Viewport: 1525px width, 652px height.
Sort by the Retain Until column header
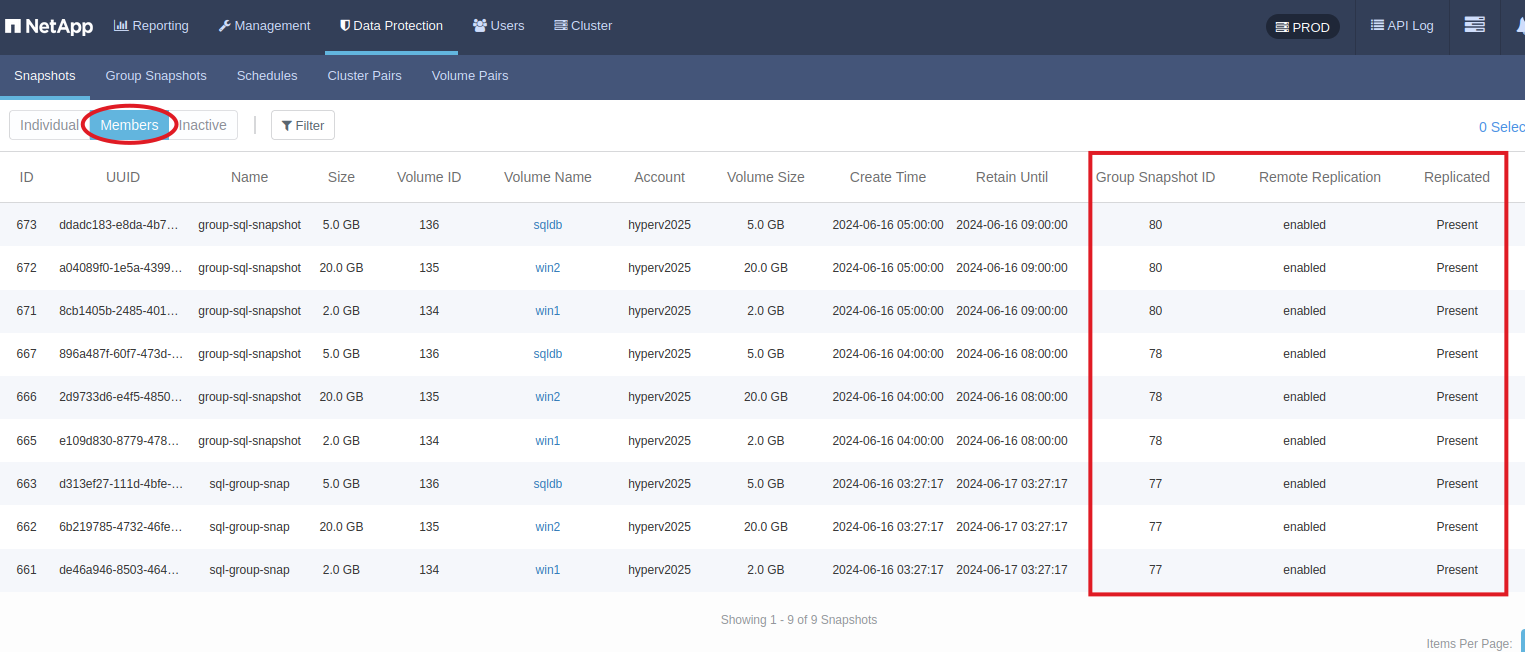(1012, 177)
